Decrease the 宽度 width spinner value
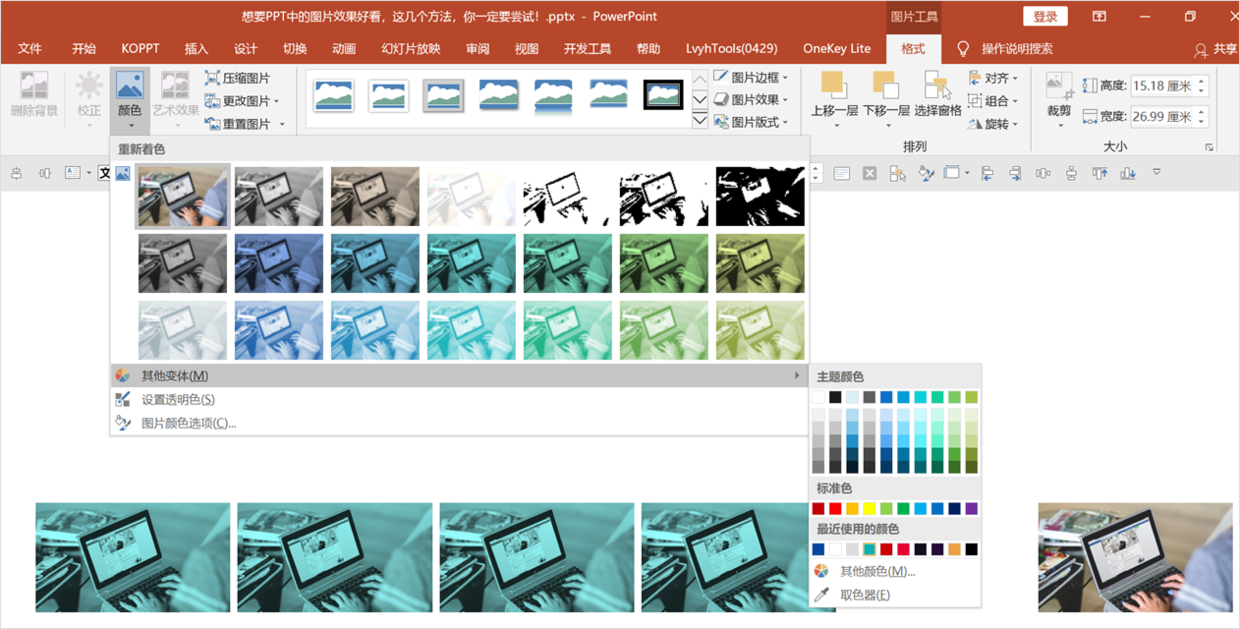Image resolution: width=1240 pixels, height=629 pixels. pyautogui.click(x=1202, y=122)
